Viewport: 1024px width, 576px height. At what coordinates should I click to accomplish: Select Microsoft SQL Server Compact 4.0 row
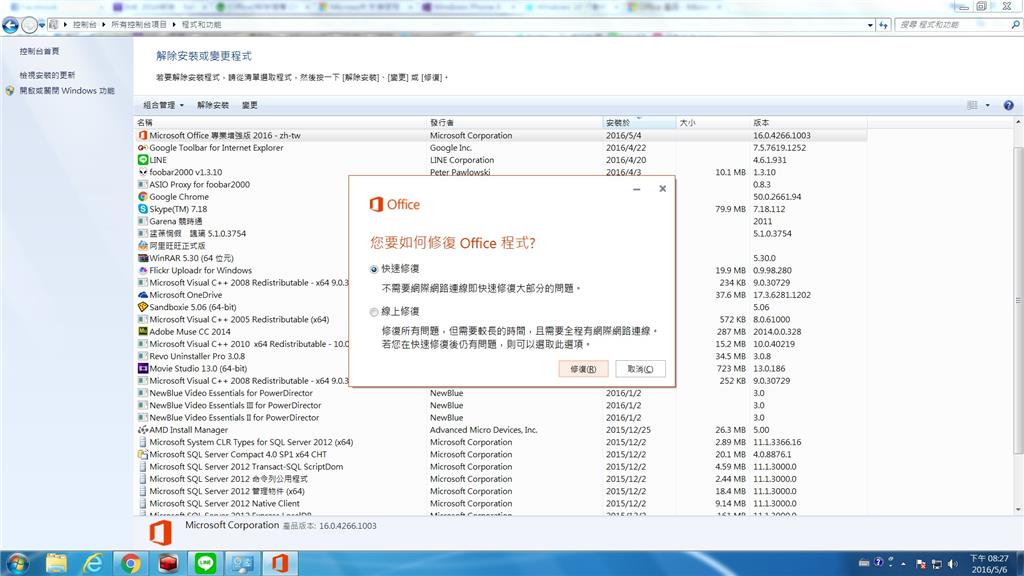pos(501,455)
